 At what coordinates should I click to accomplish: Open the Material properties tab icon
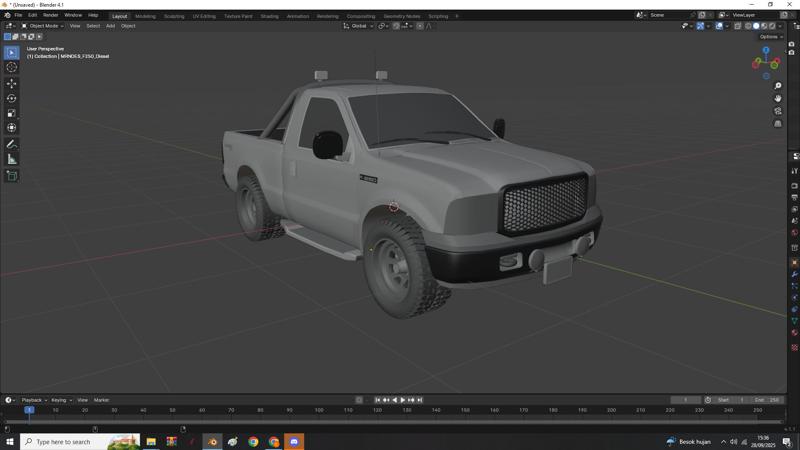[x=794, y=333]
